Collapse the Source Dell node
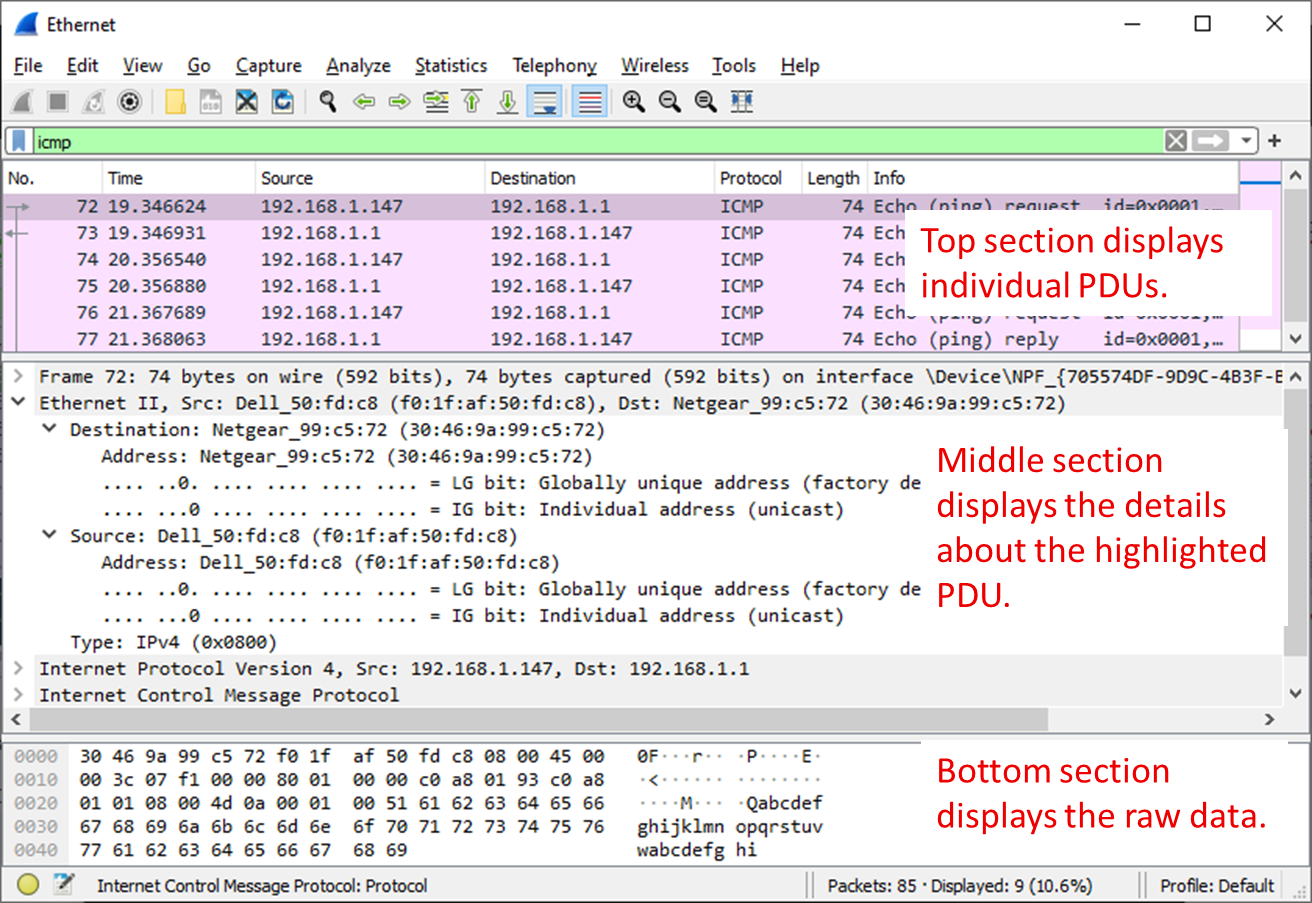This screenshot has width=1312, height=903. [49, 535]
